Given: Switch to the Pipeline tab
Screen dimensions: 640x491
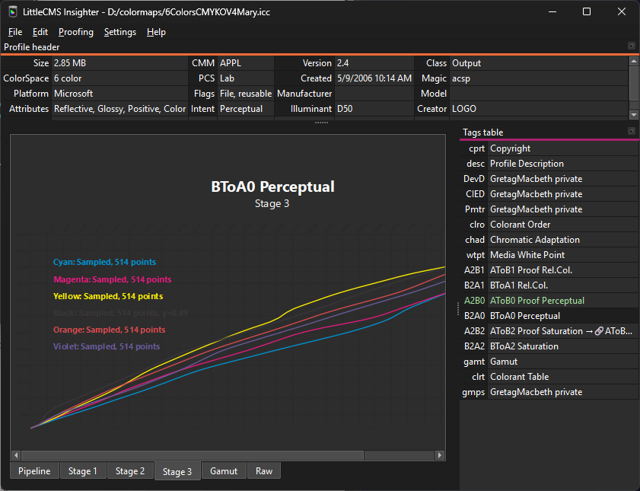Looking at the screenshot, I should click(x=35, y=471).
